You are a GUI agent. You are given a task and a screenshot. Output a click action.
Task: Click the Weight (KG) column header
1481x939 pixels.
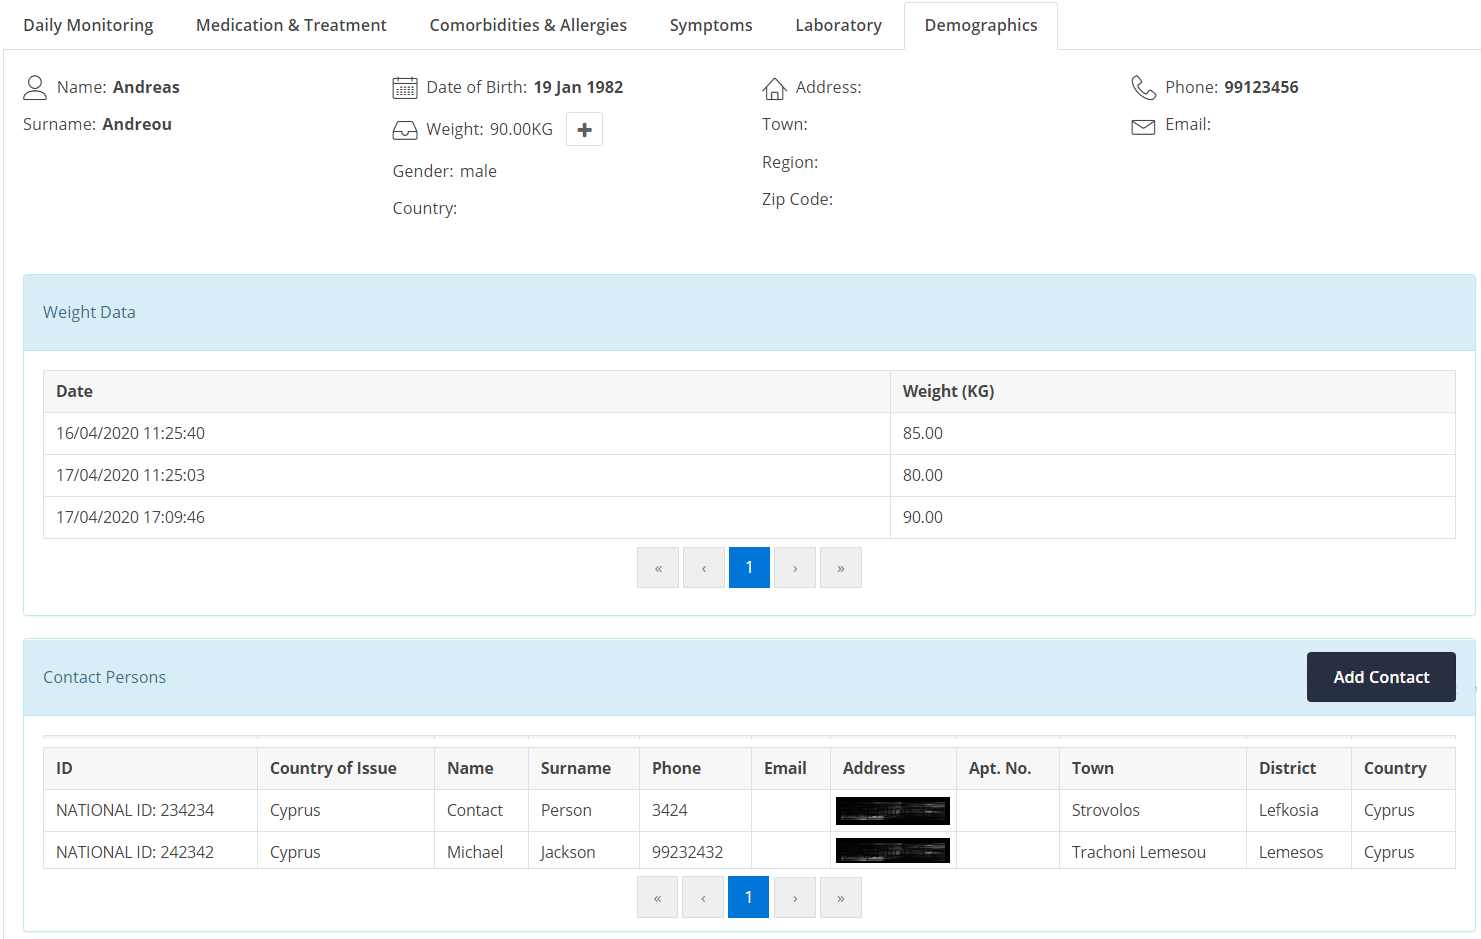tap(948, 391)
